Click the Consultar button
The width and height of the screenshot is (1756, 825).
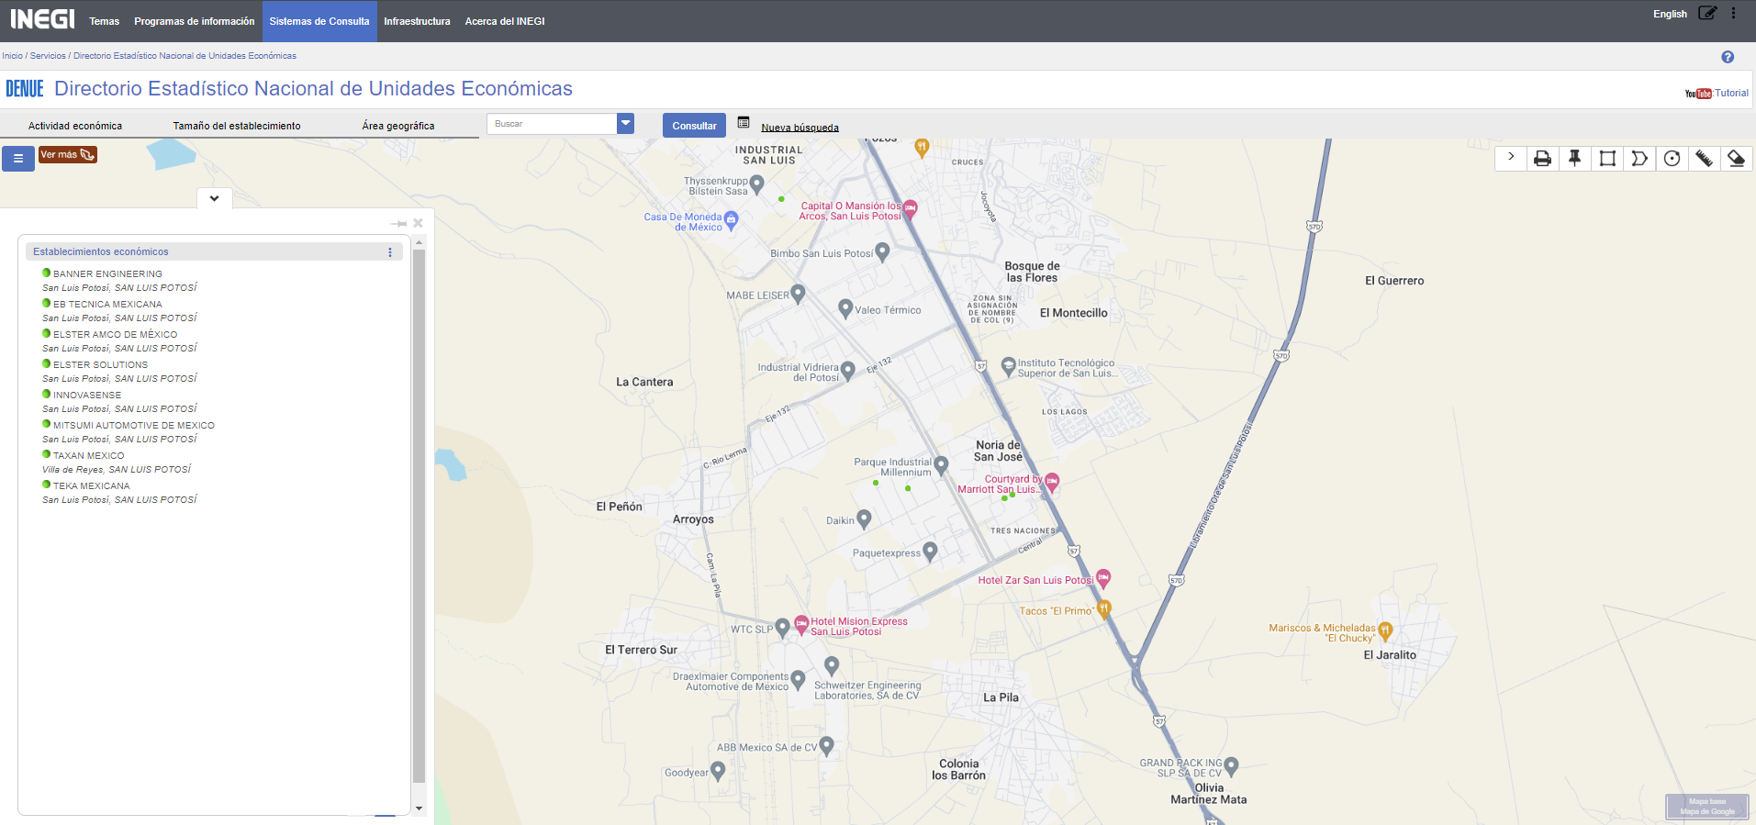[694, 125]
